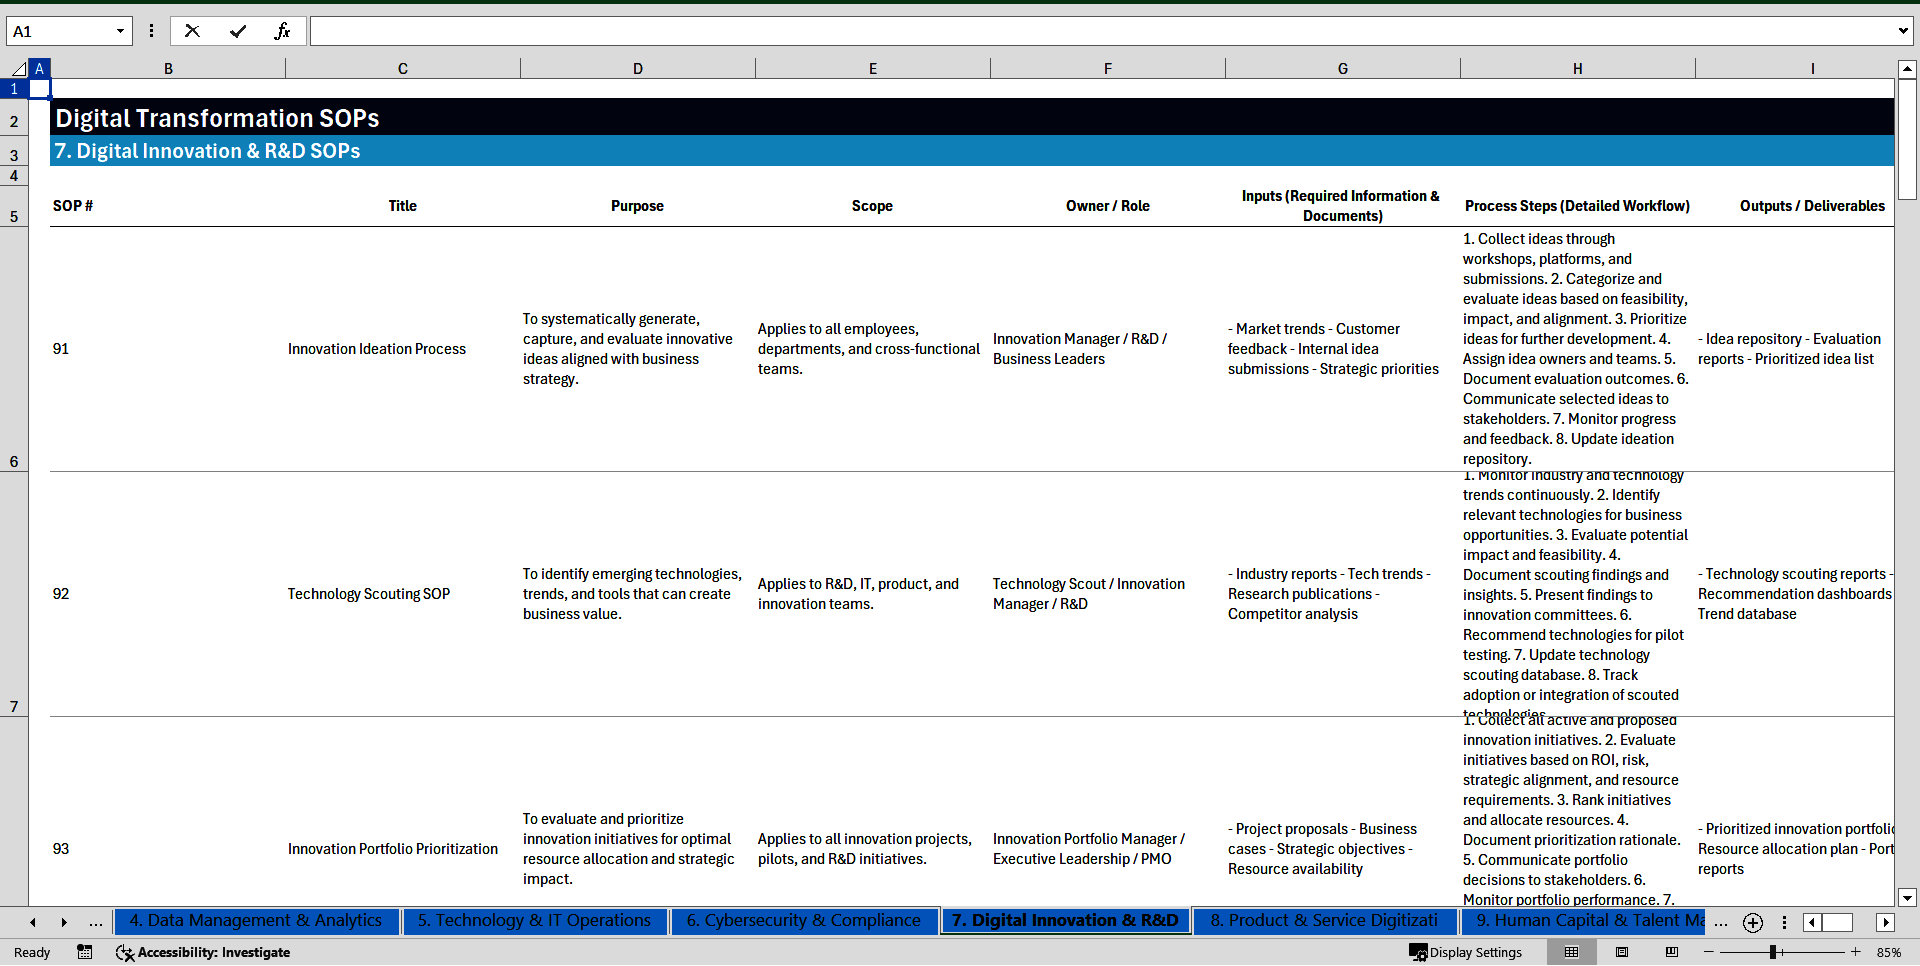Click the zoom in plus button

(1855, 952)
